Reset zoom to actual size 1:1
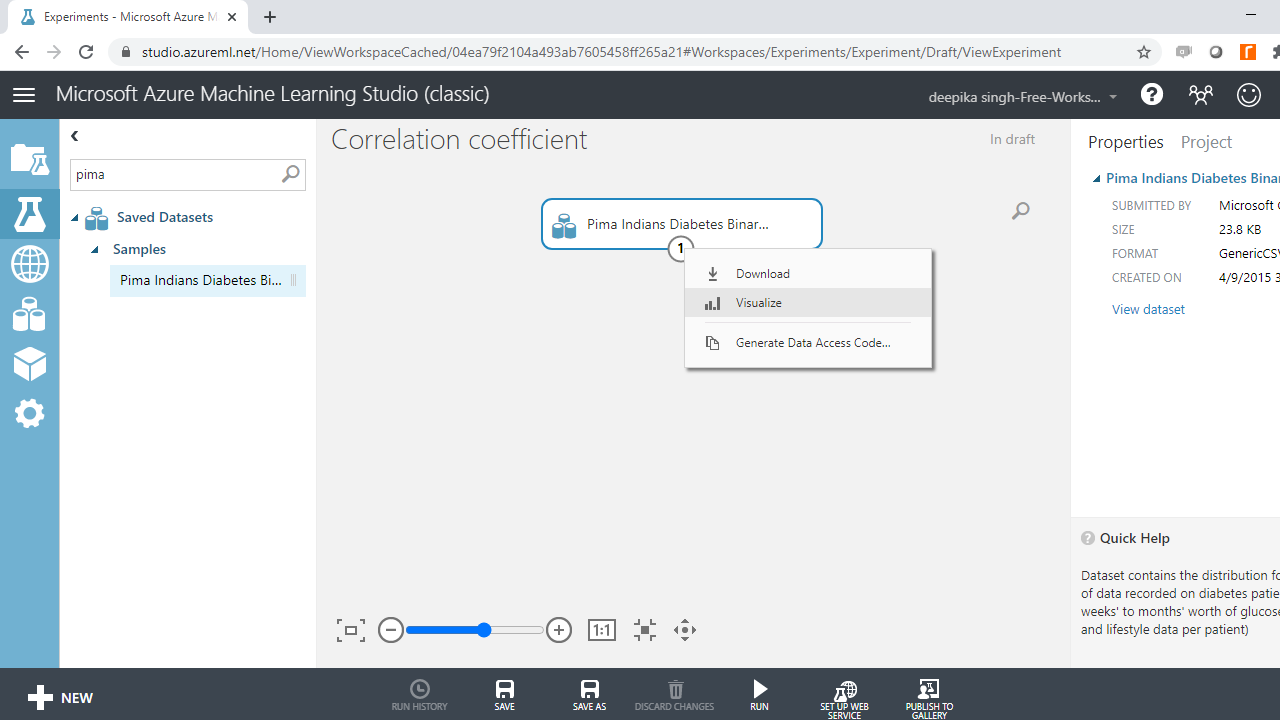 point(602,630)
